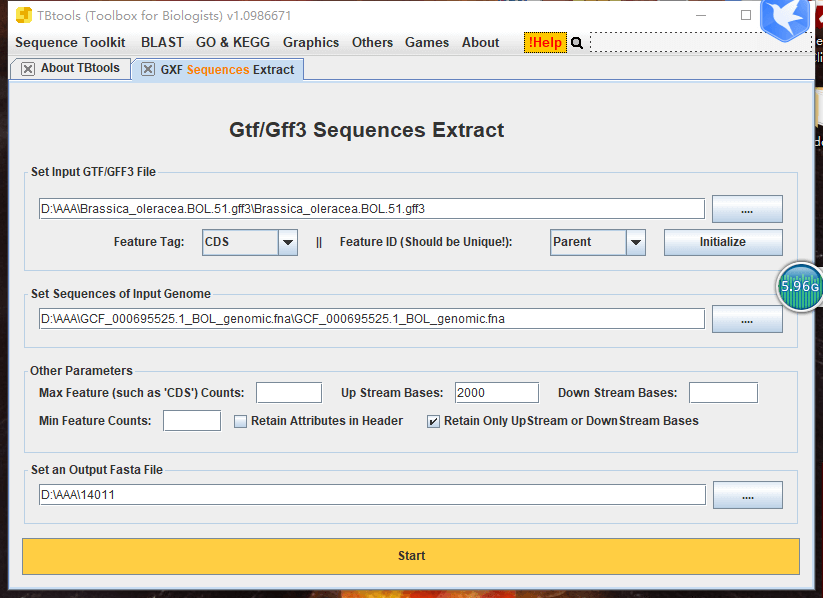This screenshot has width=823, height=598.
Task: Click the input genome file path field
Action: 372,319
